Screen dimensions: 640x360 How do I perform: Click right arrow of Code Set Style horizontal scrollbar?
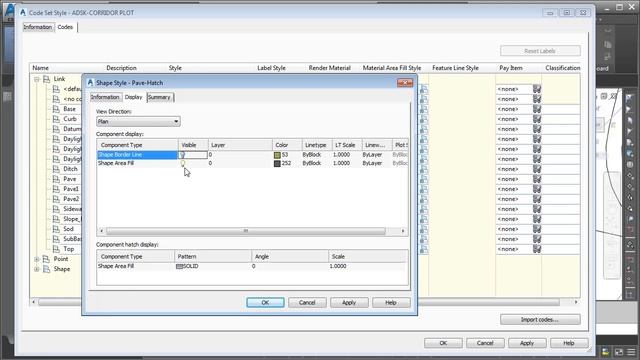[576, 302]
